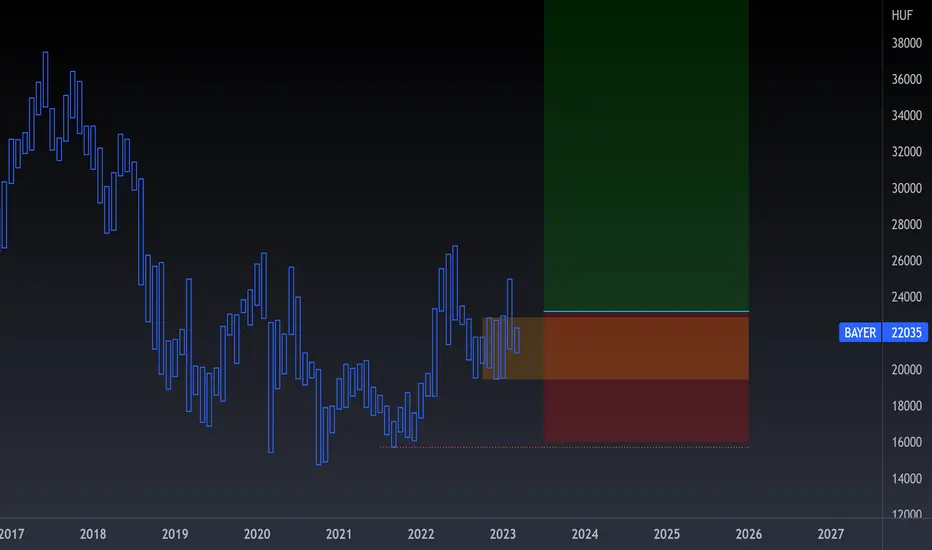Click the 20000 price axis label
The height and width of the screenshot is (550, 932).
(x=906, y=369)
